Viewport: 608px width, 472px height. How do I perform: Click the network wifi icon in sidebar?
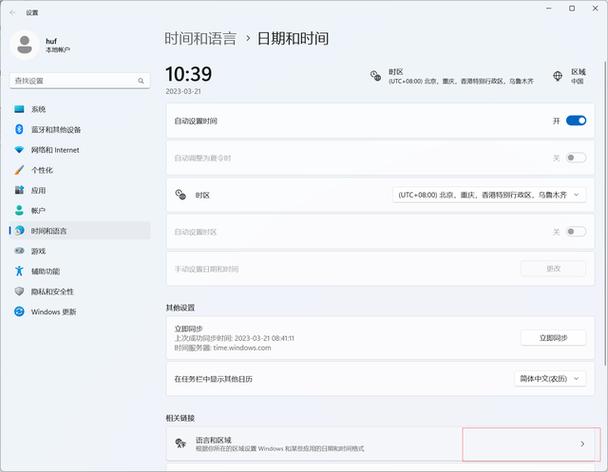point(19,150)
